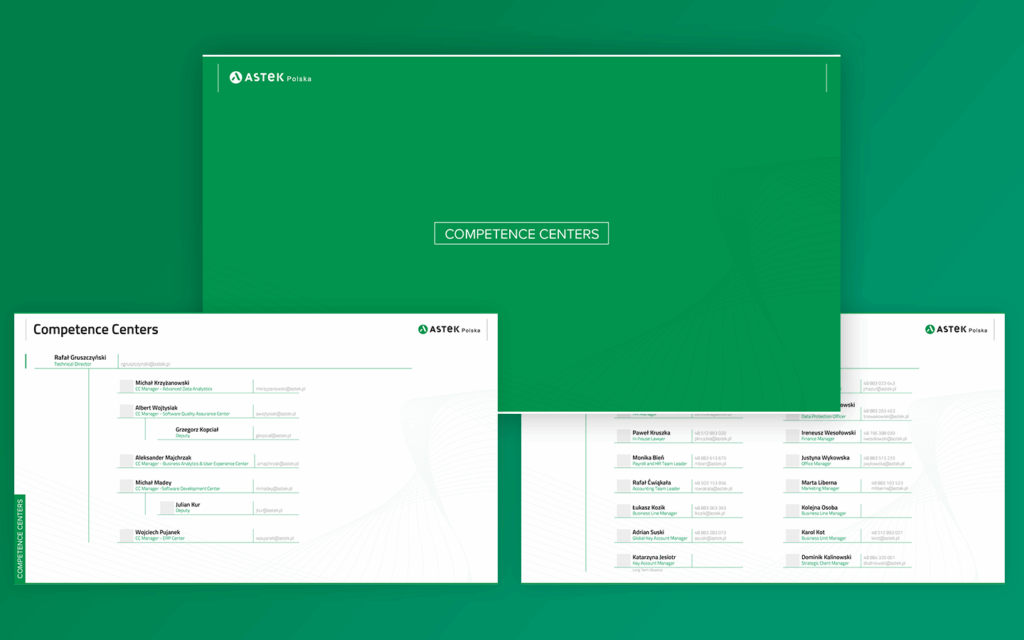
Task: Click Marta Liberna's email address
Action: pos(884,489)
